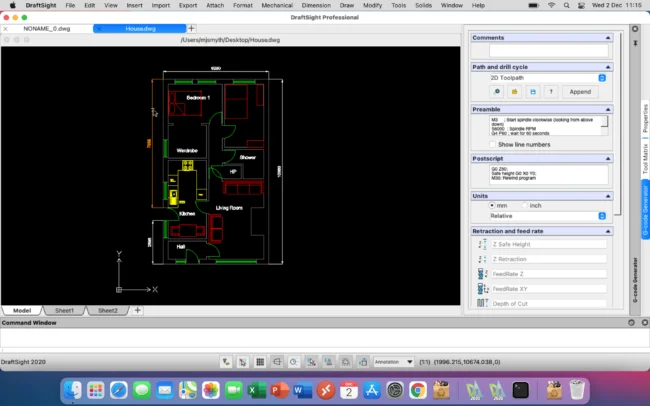Screen dimensions: 650x406
Task: Open Google Chrome from the dock
Action: click(418, 389)
